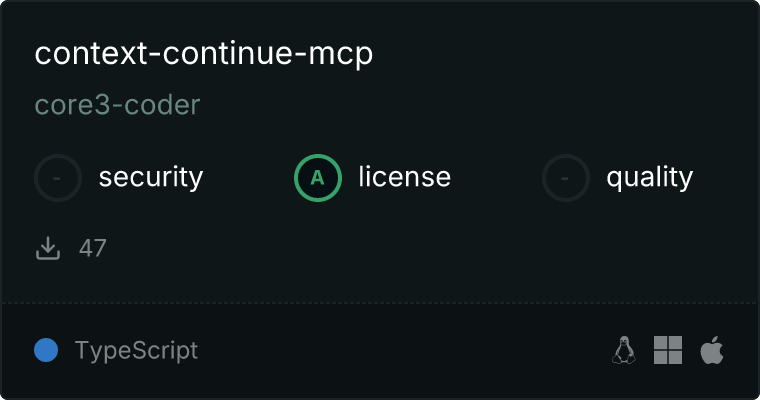Open the context-continue-mcp server title

click(x=204, y=53)
